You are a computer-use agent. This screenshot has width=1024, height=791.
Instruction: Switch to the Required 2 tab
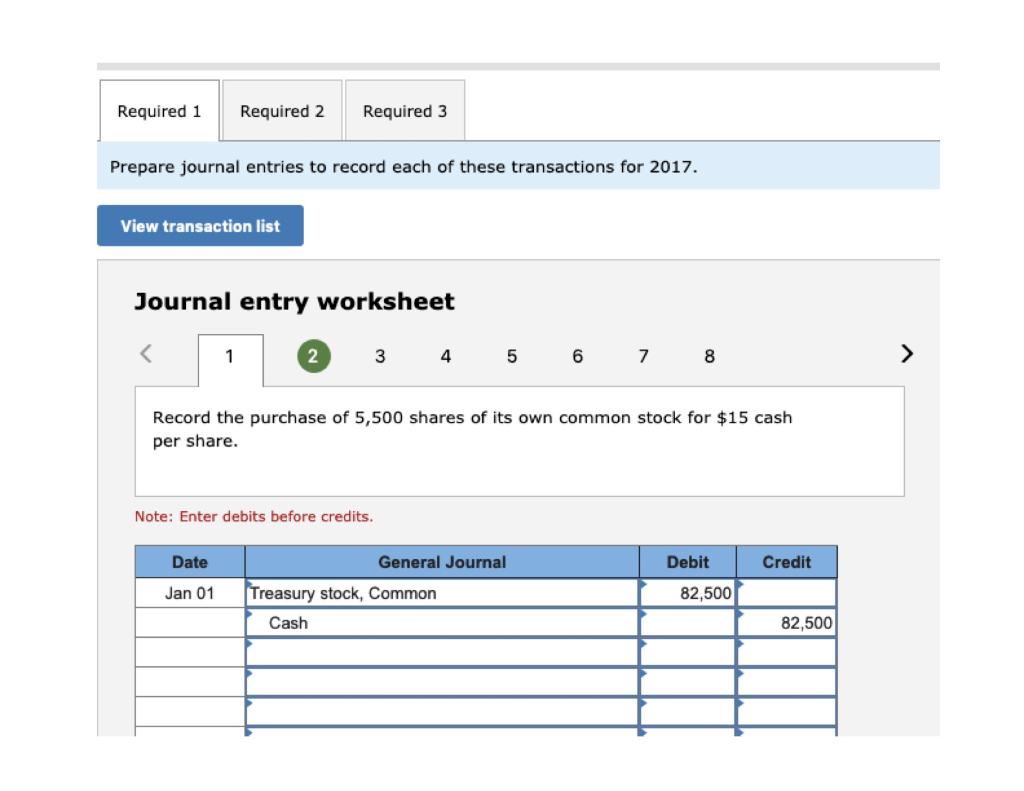click(282, 110)
